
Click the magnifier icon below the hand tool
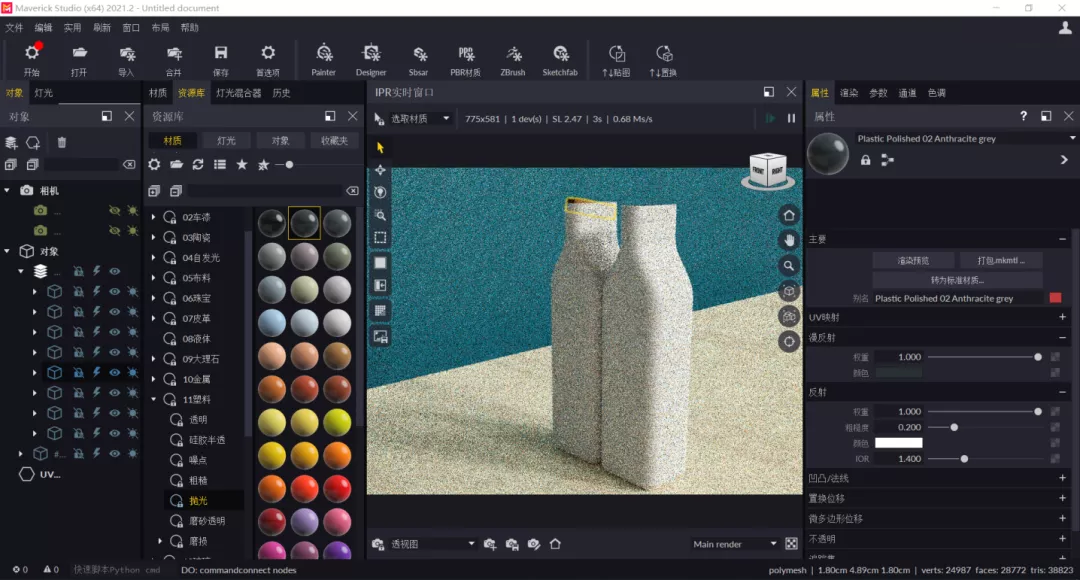pyautogui.click(x=789, y=266)
